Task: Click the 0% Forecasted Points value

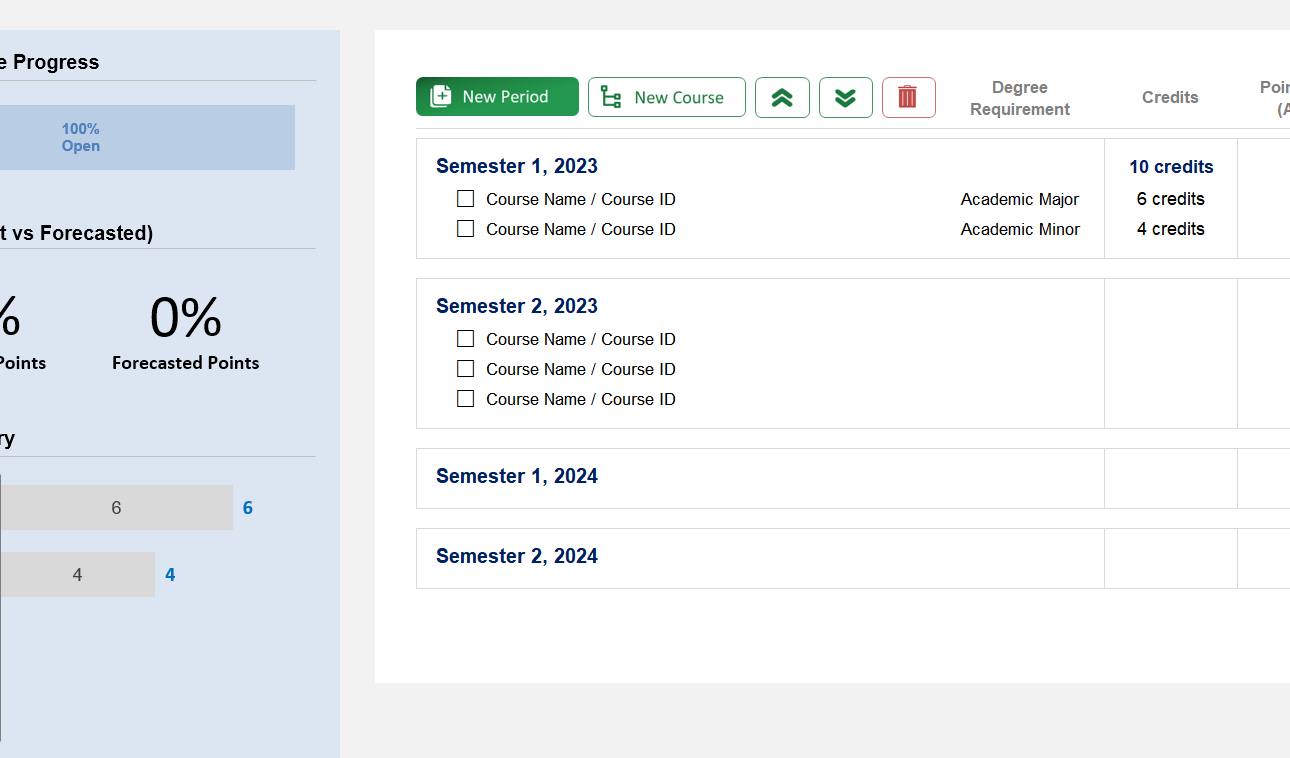Action: 185,319
